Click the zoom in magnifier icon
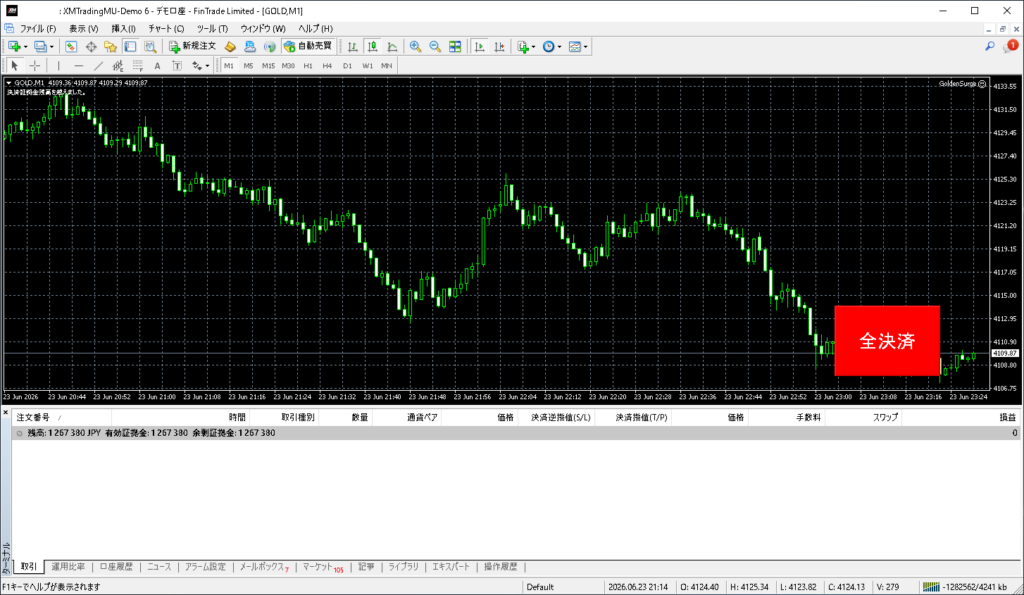 tap(415, 46)
